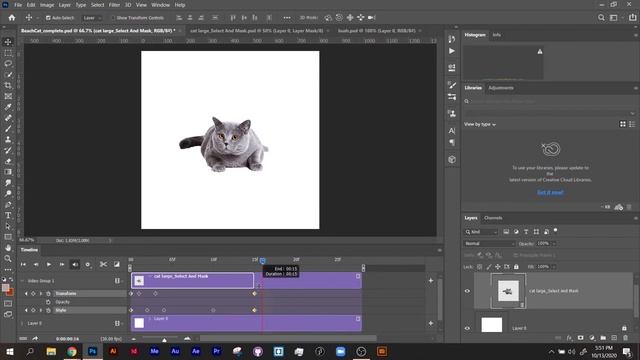
Task: Click the Home icon in the options bar
Action: tap(12, 18)
